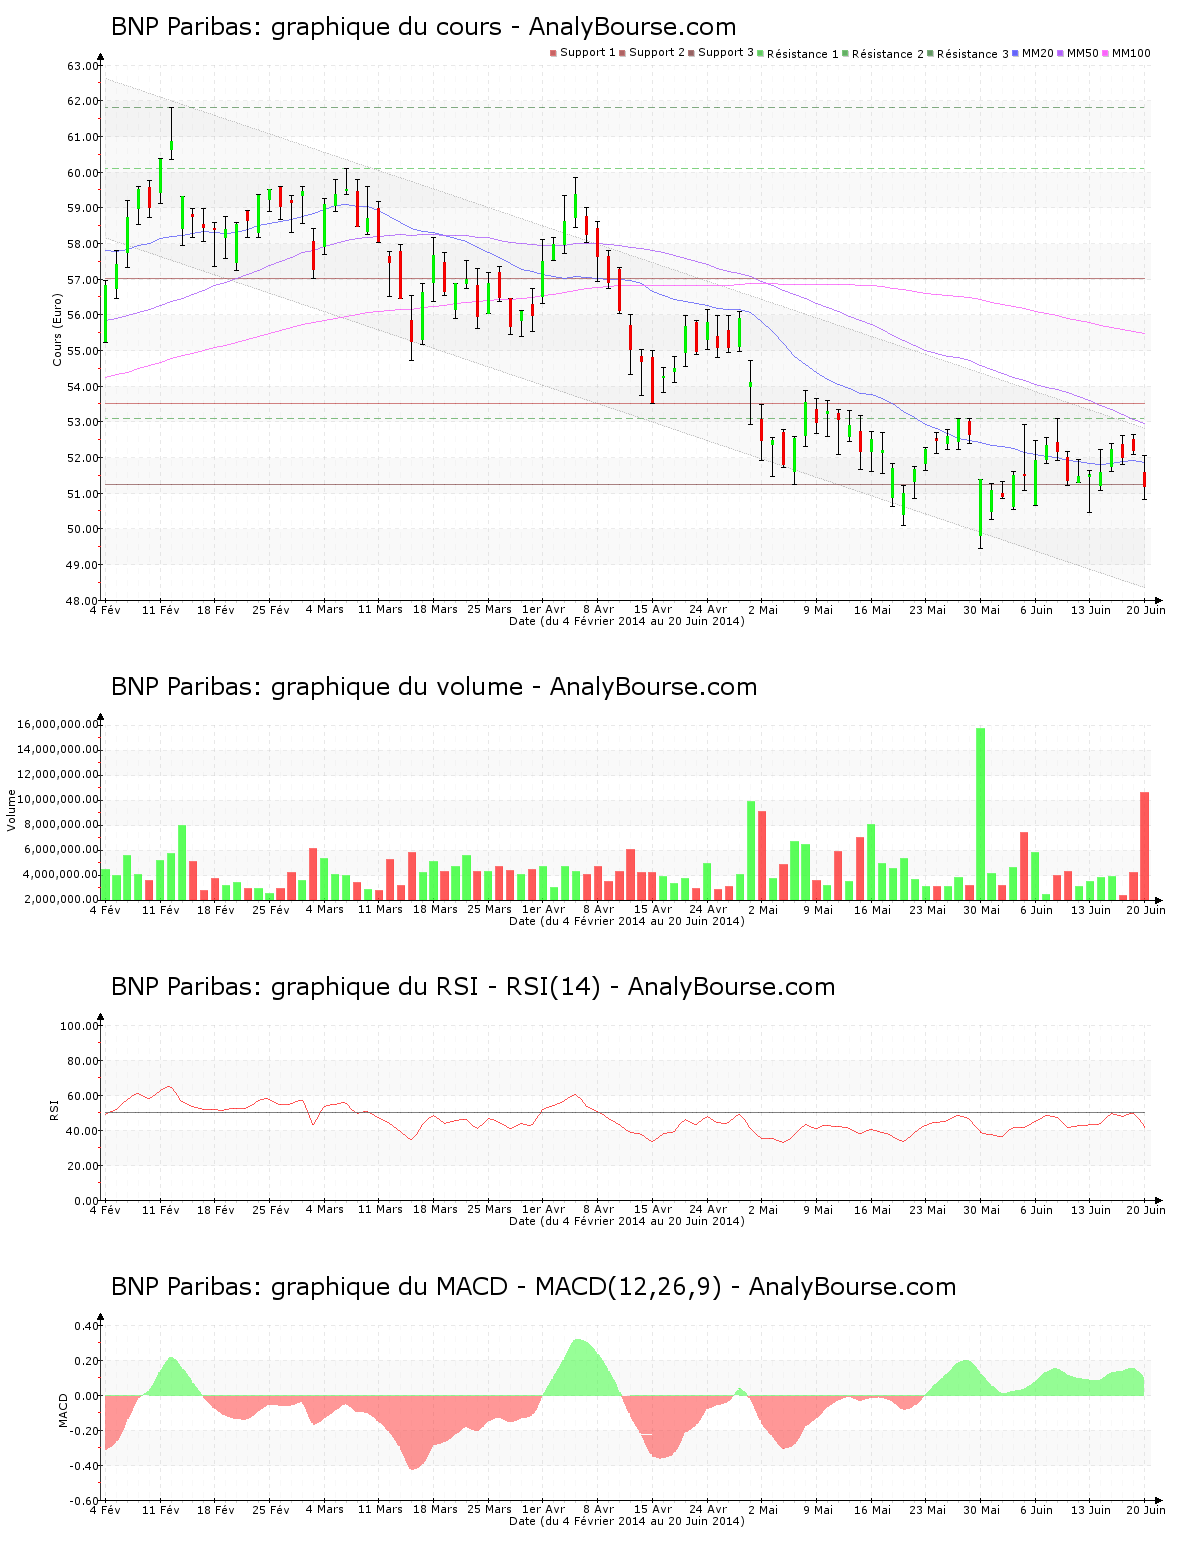The height and width of the screenshot is (1550, 1200).
Task: Click the Résistance 3 legend entry
Action: (x=969, y=54)
